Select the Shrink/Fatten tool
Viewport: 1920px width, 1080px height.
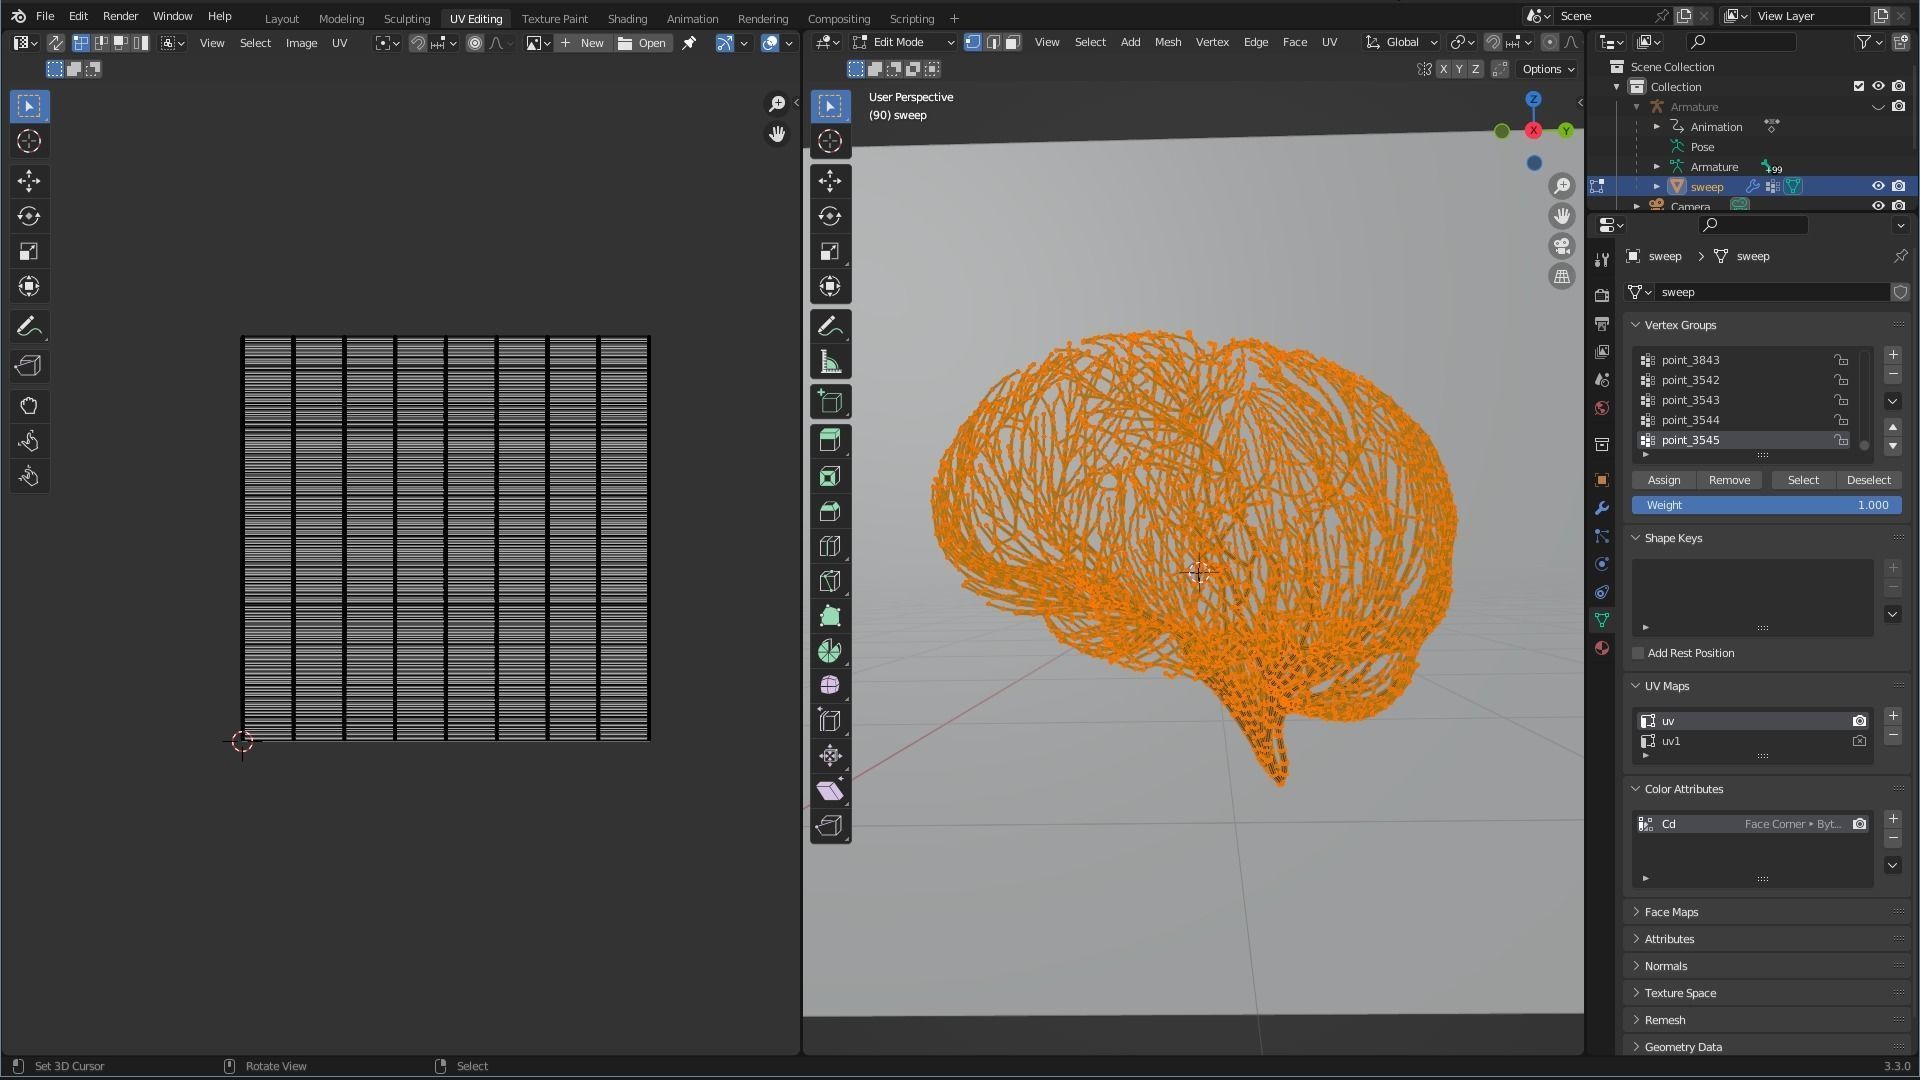pyautogui.click(x=830, y=756)
